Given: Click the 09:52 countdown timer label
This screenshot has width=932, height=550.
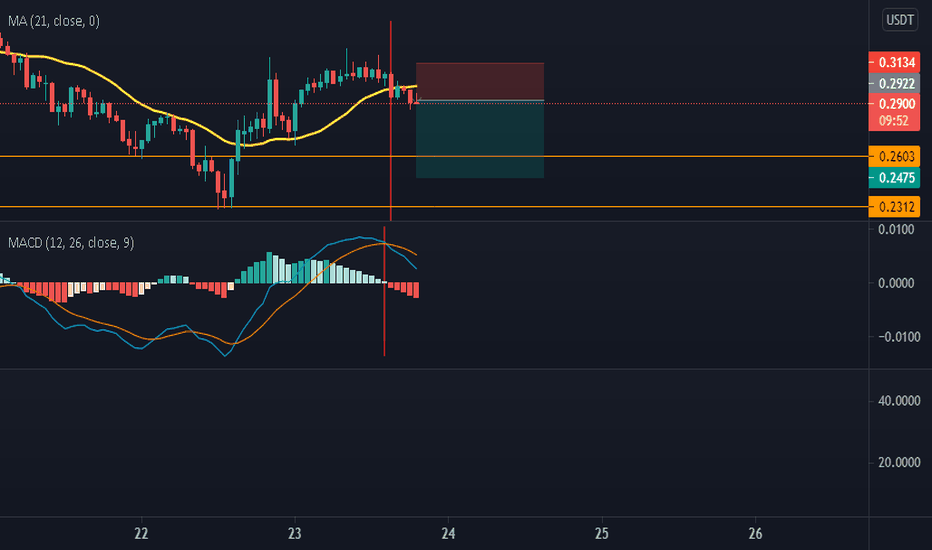Looking at the screenshot, I should [x=895, y=121].
